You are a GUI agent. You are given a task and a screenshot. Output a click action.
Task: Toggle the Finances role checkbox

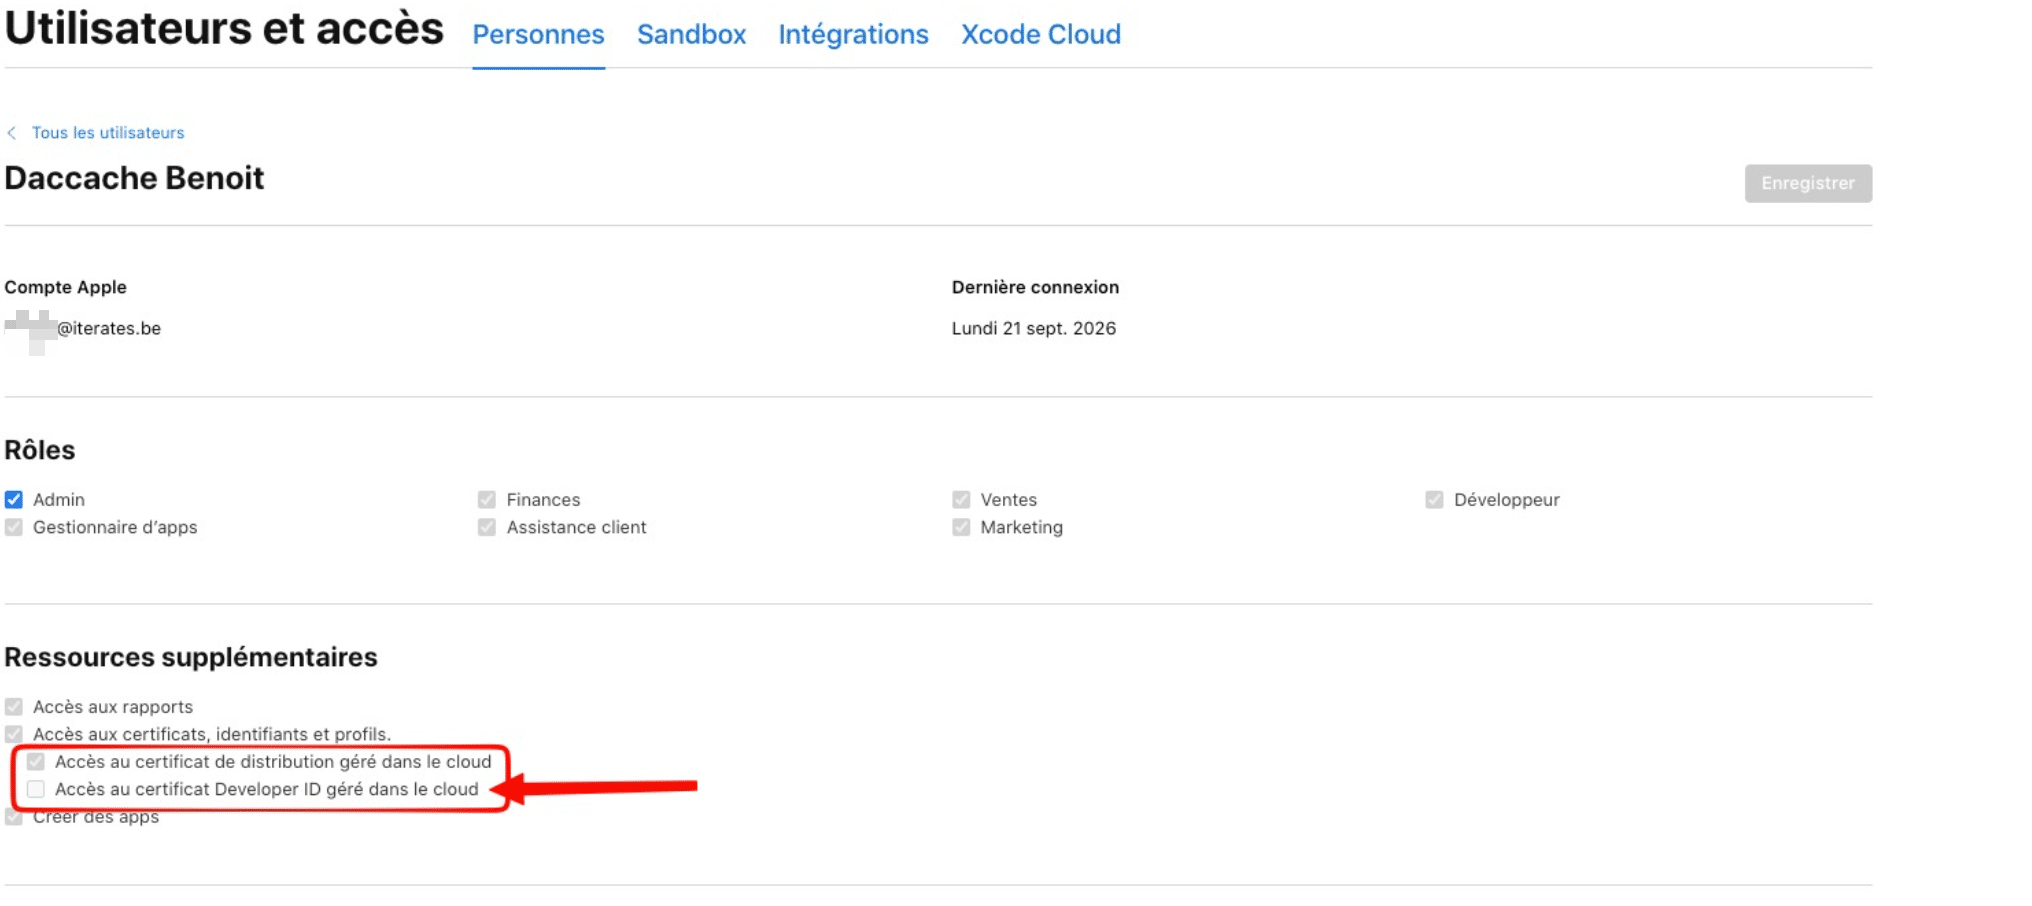click(487, 499)
